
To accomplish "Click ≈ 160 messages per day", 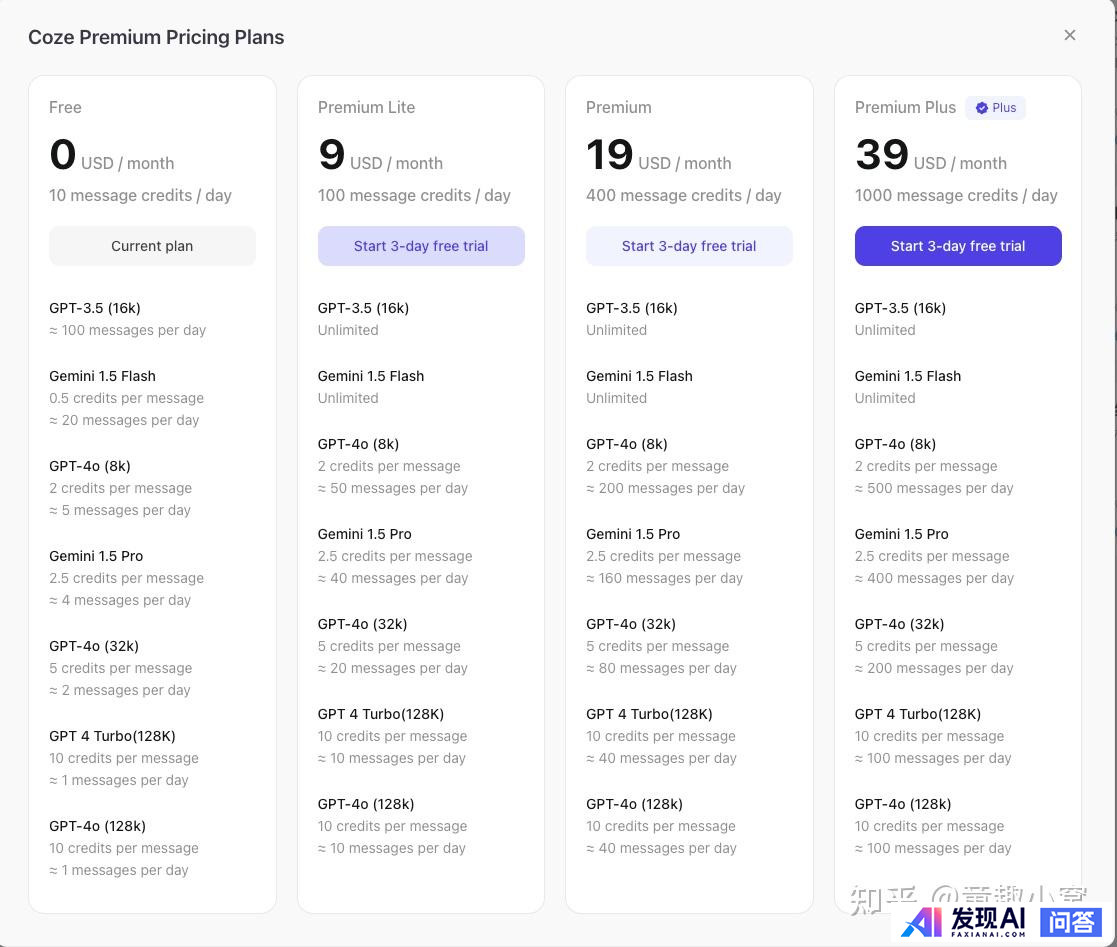I will [665, 578].
